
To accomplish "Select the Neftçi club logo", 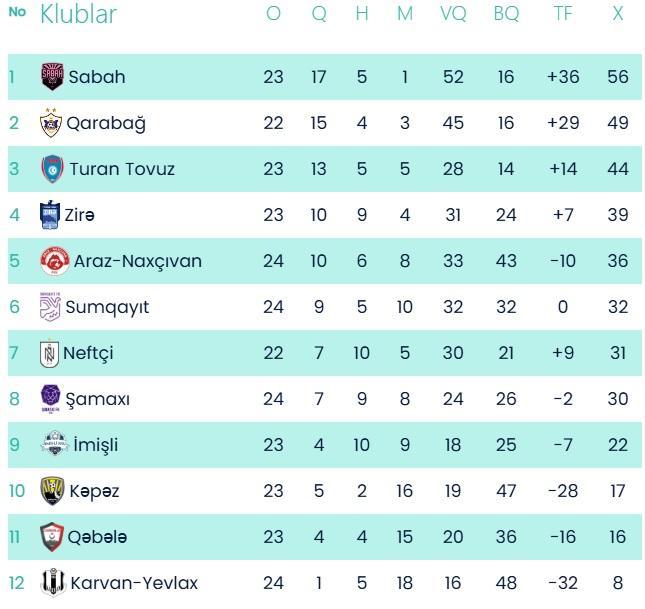I will (x=49, y=353).
